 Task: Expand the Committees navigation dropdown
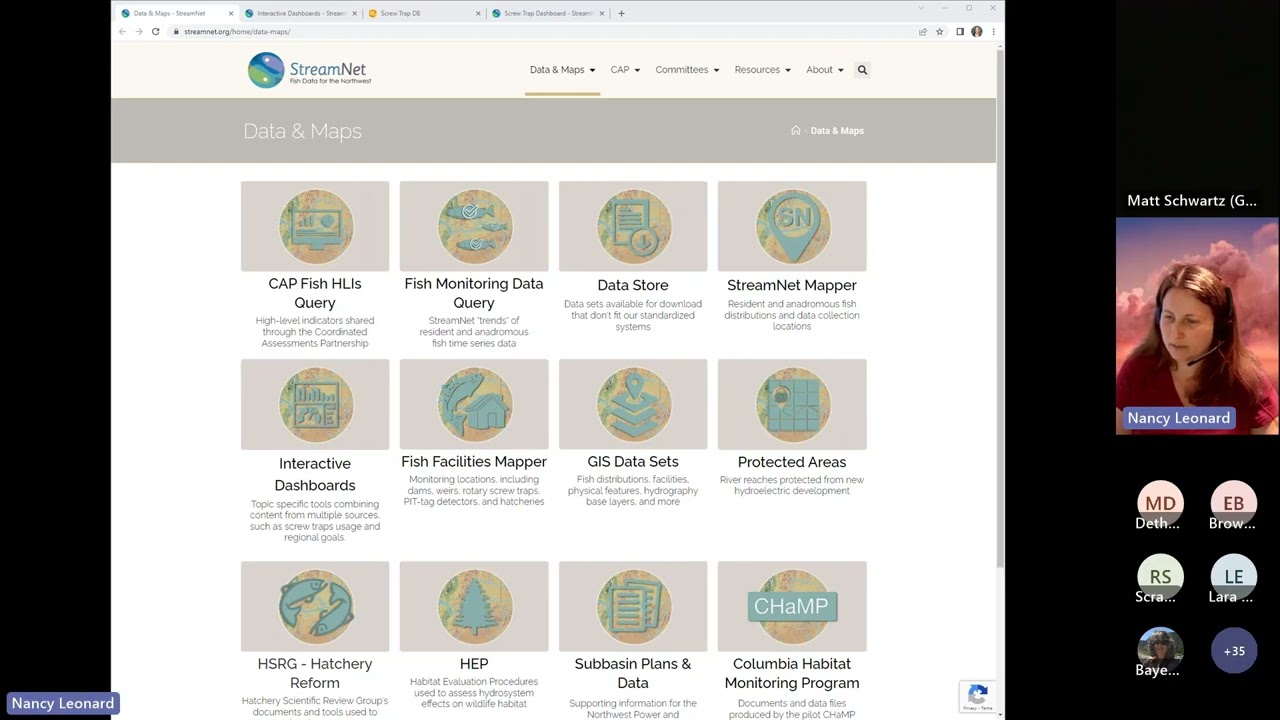687,70
